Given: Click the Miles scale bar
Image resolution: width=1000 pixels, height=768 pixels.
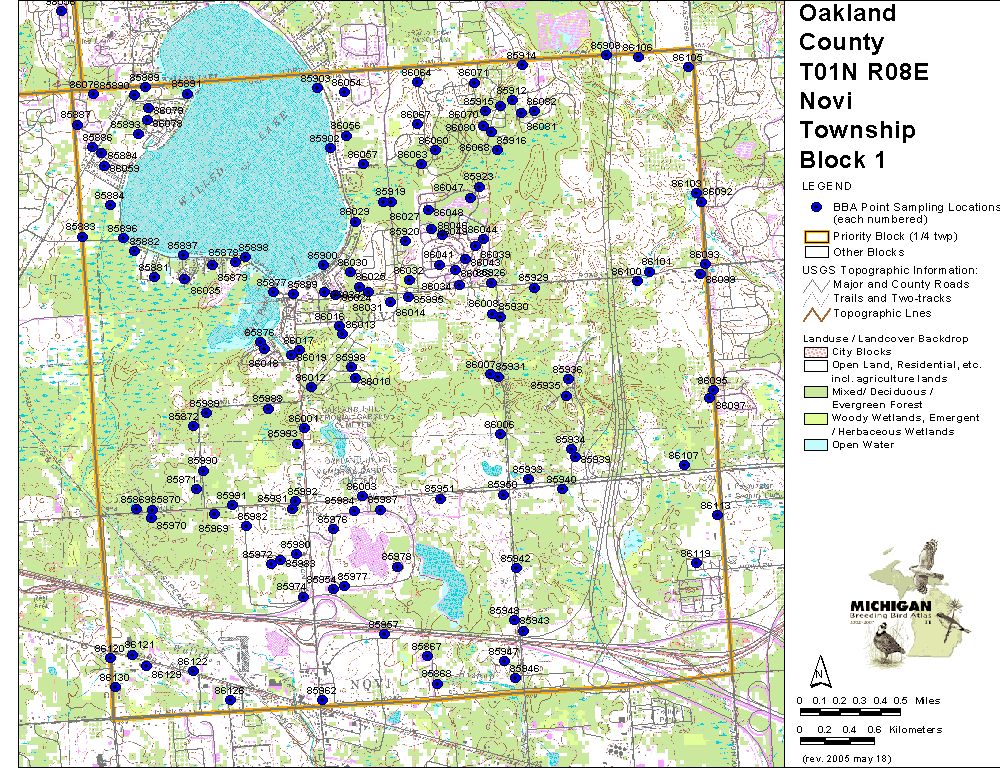Looking at the screenshot, I should point(850,712).
